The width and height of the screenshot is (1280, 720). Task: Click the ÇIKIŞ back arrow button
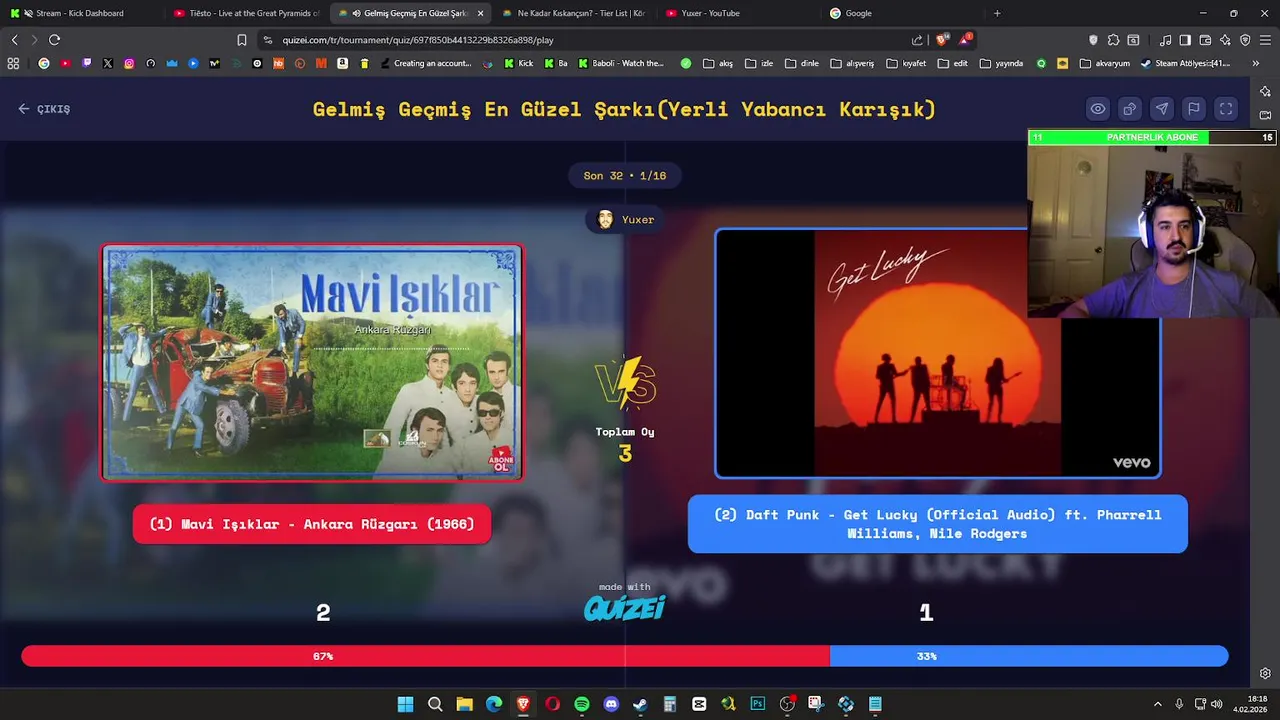(x=44, y=109)
